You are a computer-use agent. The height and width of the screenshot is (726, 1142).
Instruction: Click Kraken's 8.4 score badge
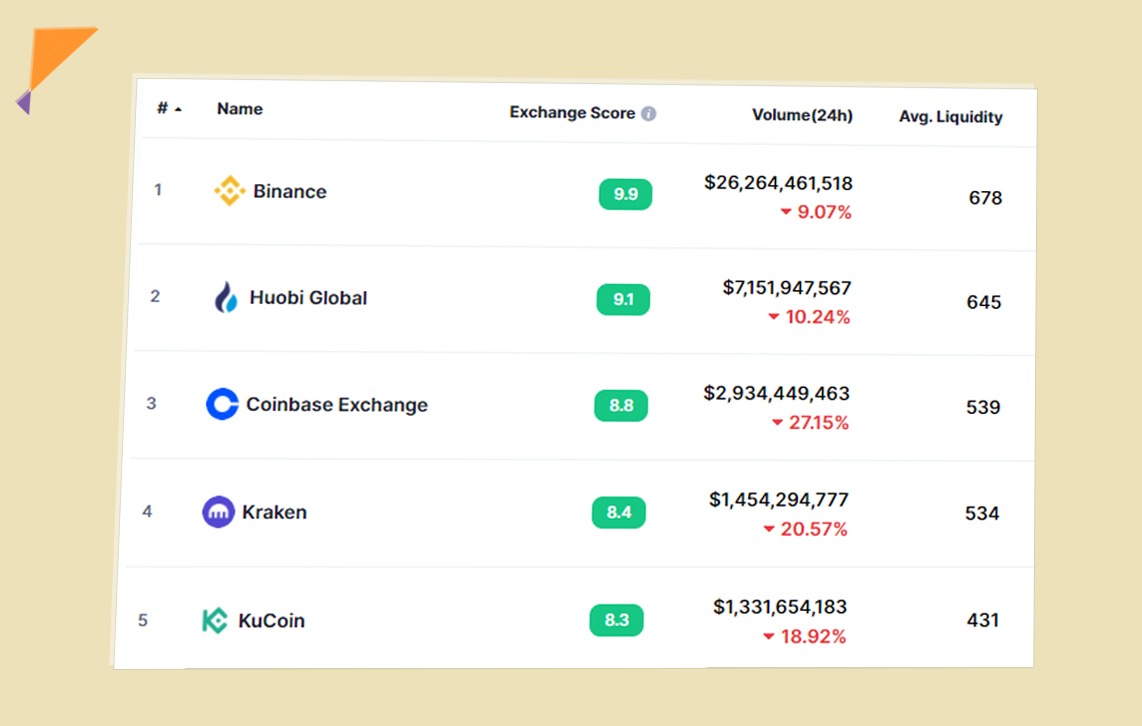click(x=619, y=513)
